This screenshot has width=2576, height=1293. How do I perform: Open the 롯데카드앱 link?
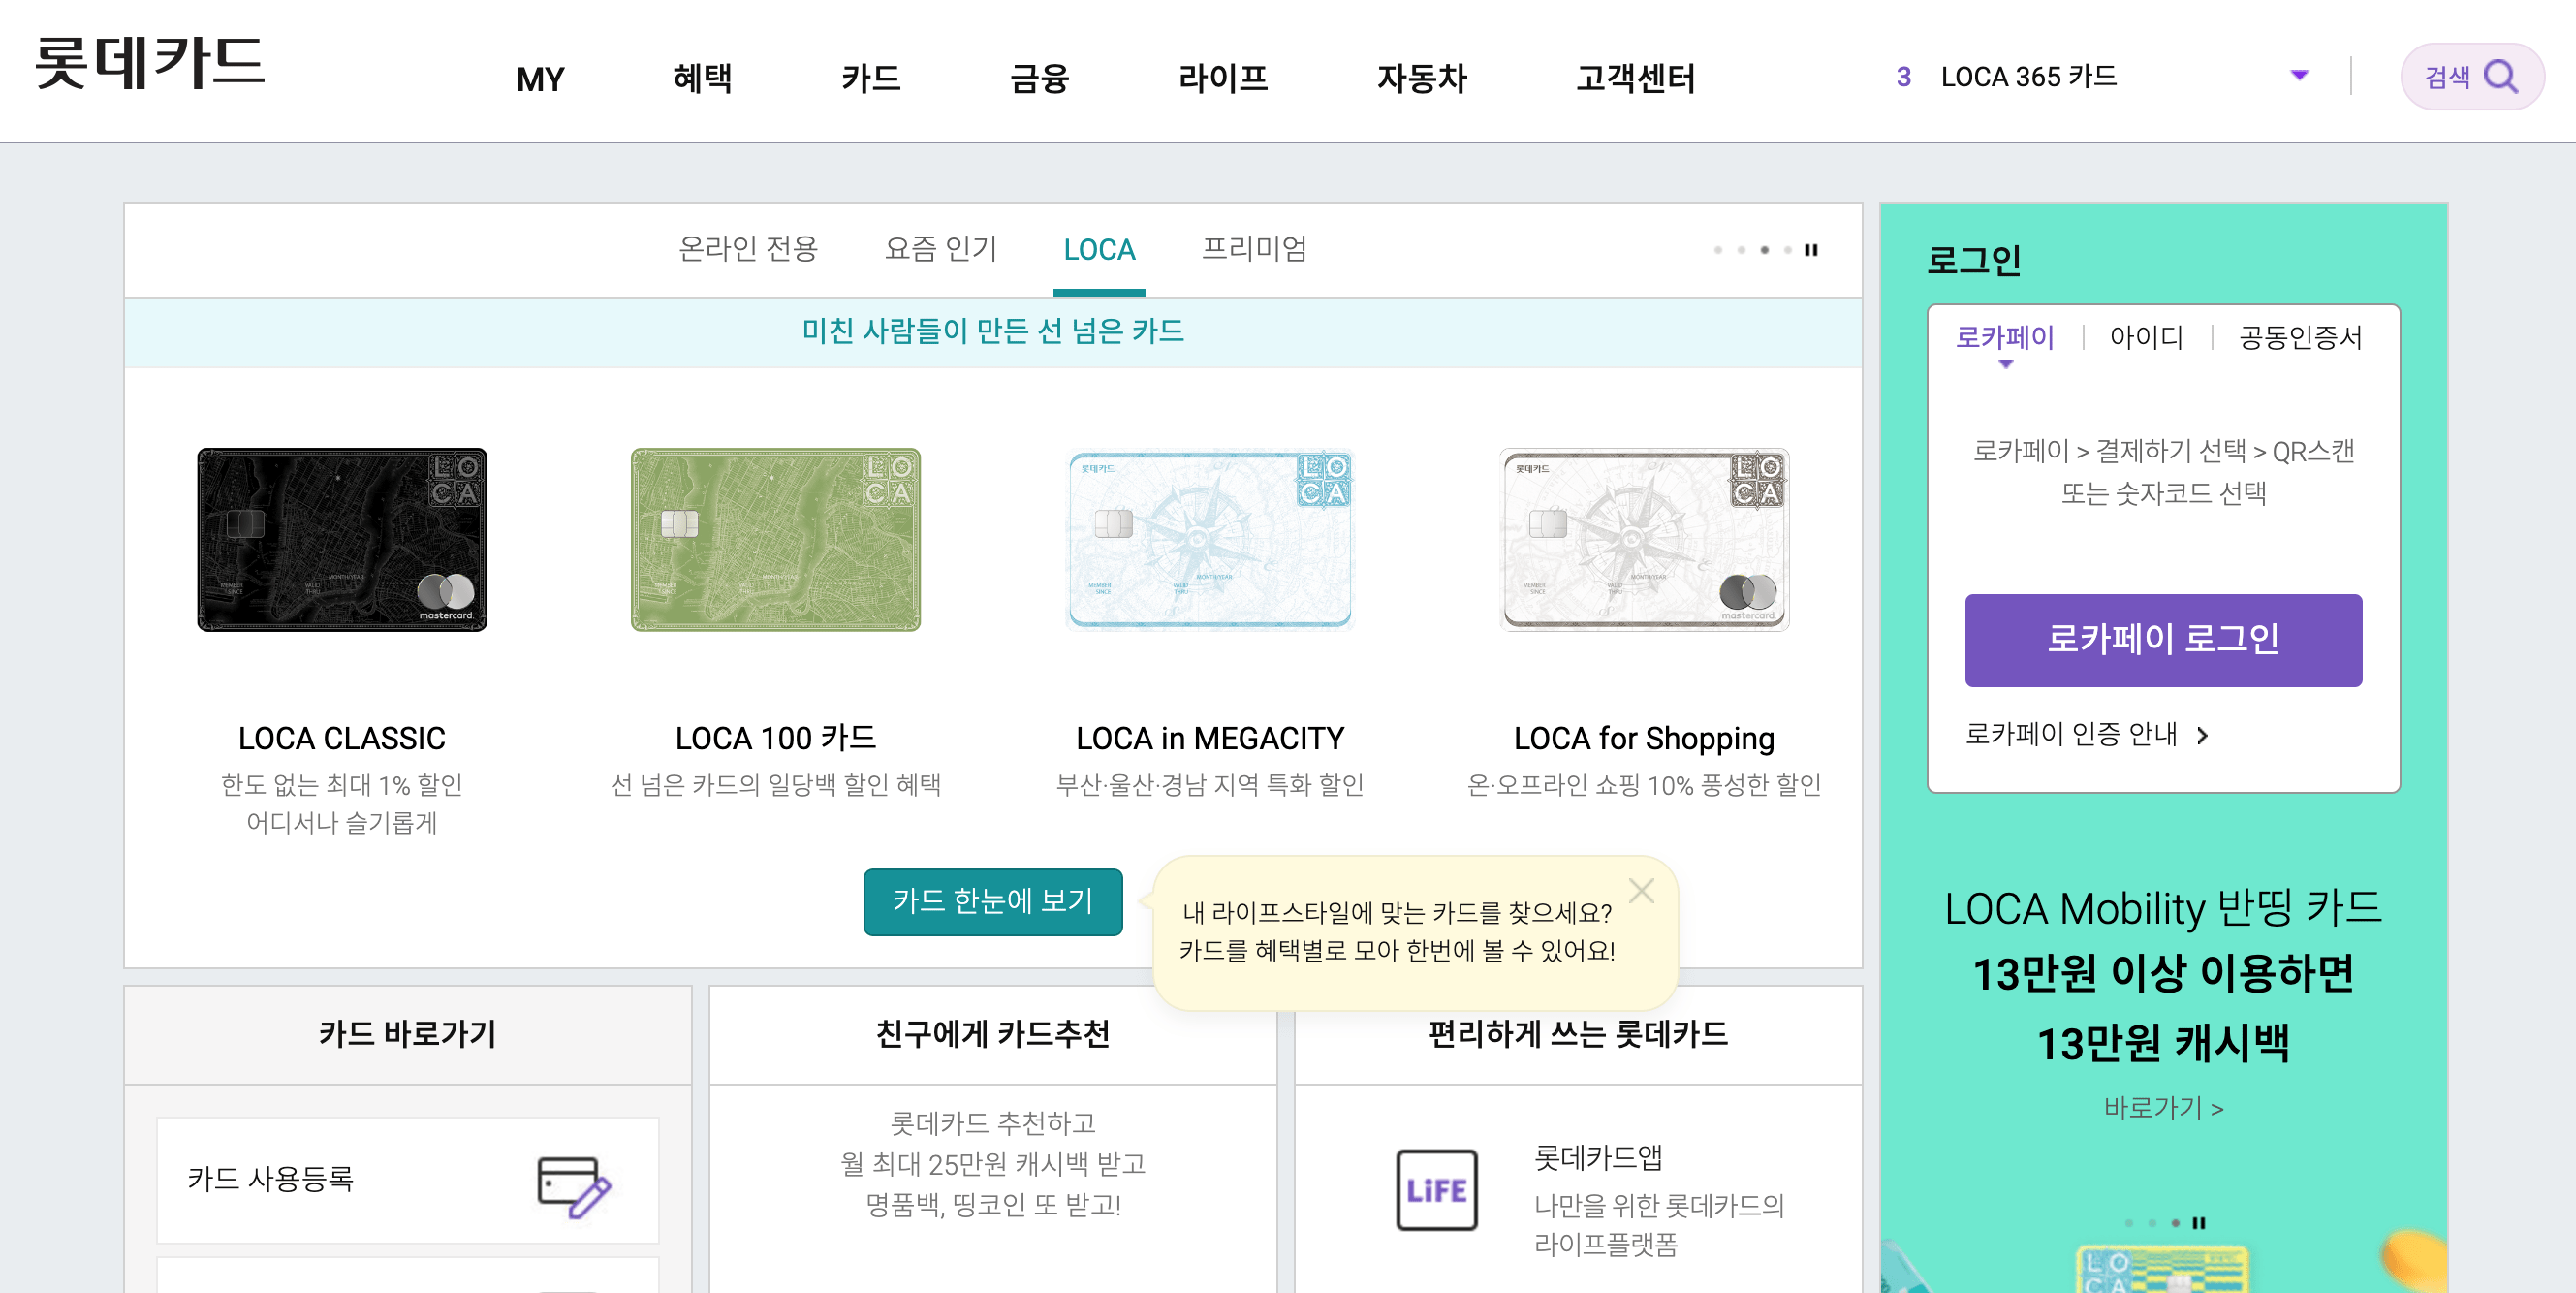click(1598, 1157)
